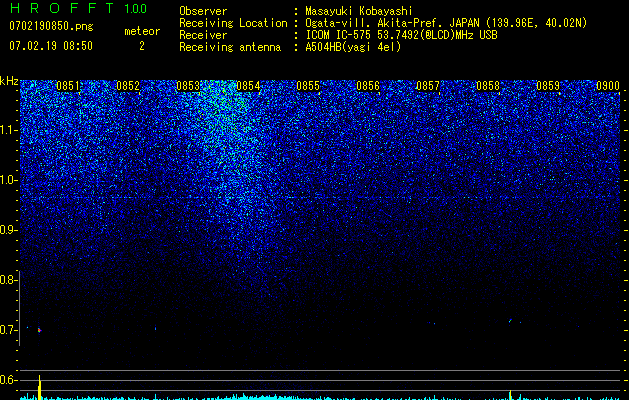Click the ICOM IC-575 receiver value
The width and height of the screenshot is (629, 400).
pyautogui.click(x=401, y=35)
